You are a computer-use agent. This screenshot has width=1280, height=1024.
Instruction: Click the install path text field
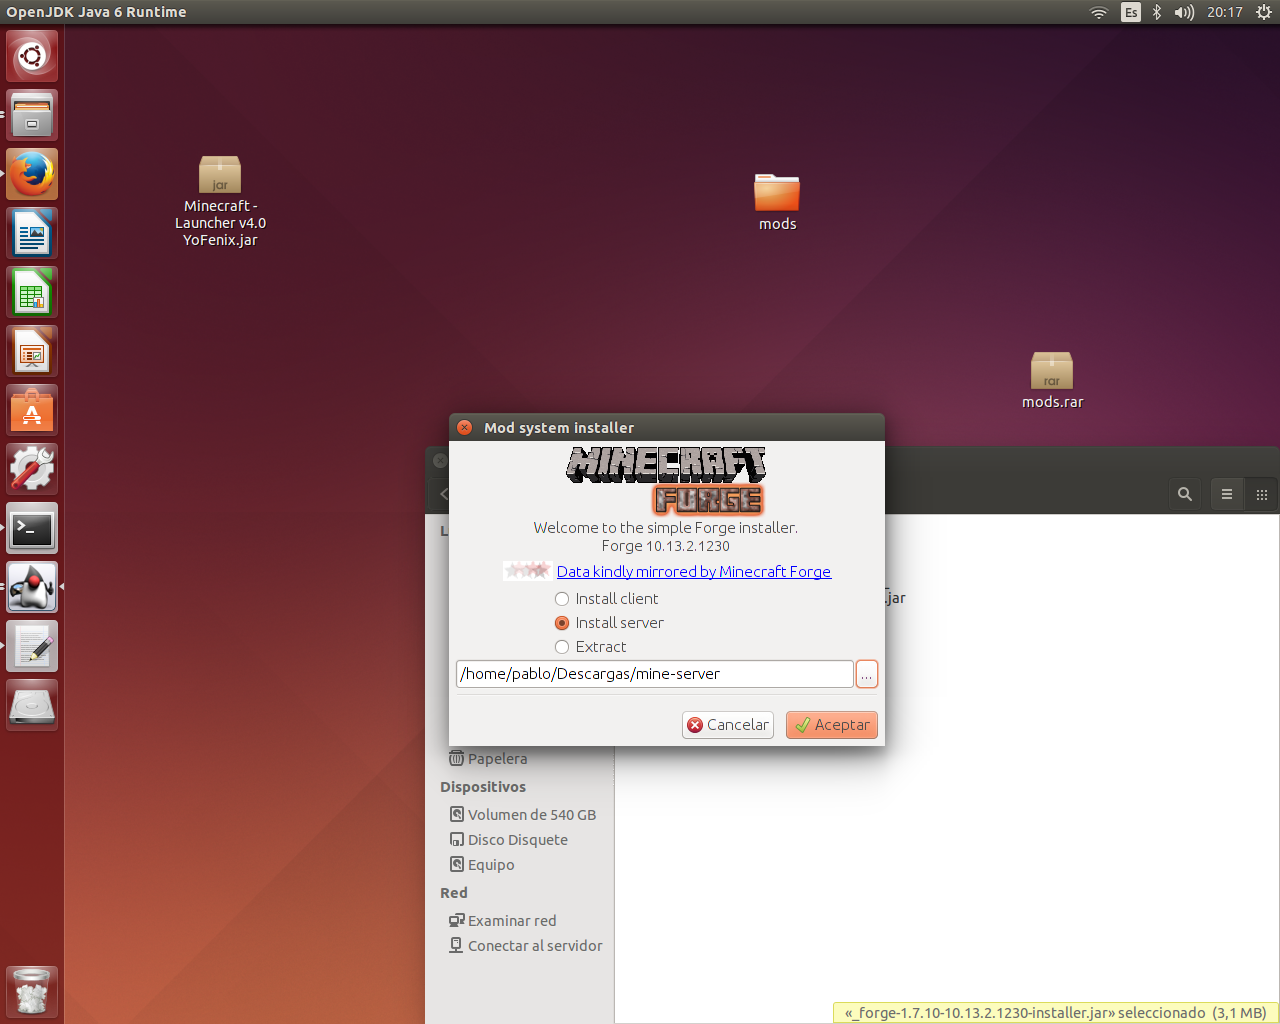coord(655,674)
